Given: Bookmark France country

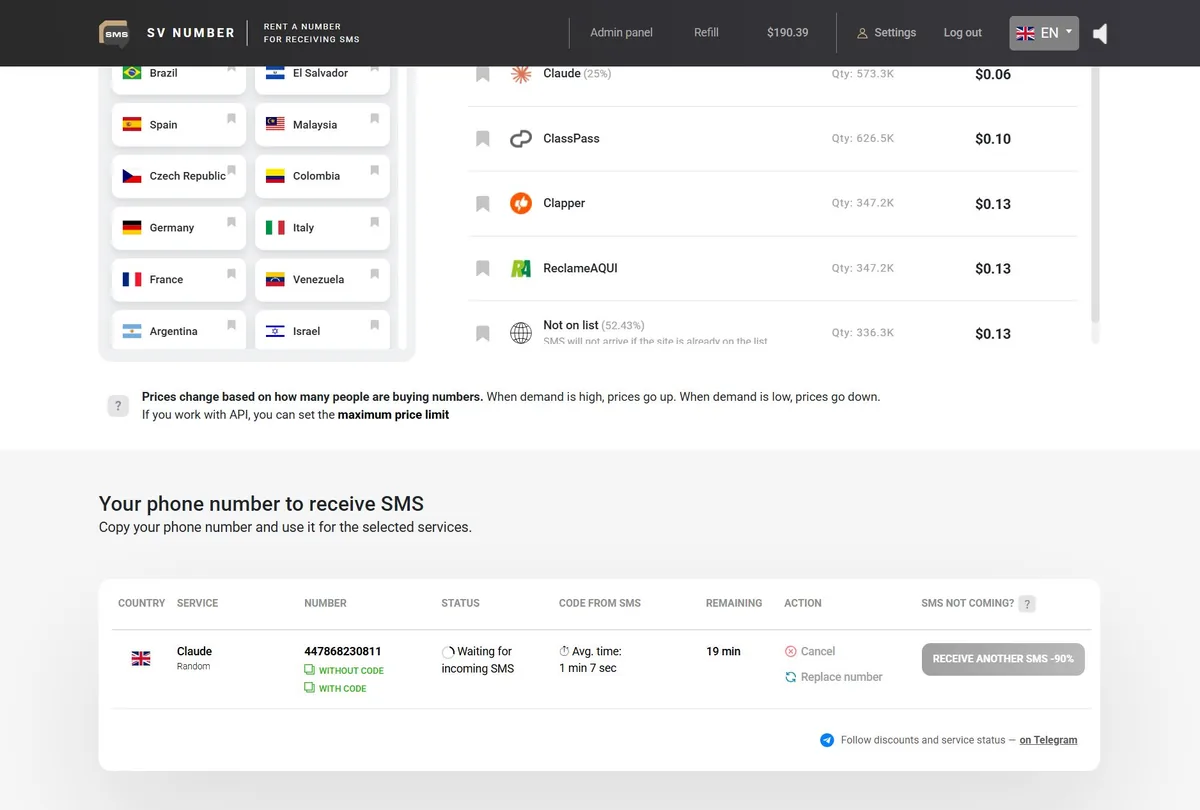Looking at the screenshot, I should pyautogui.click(x=231, y=273).
